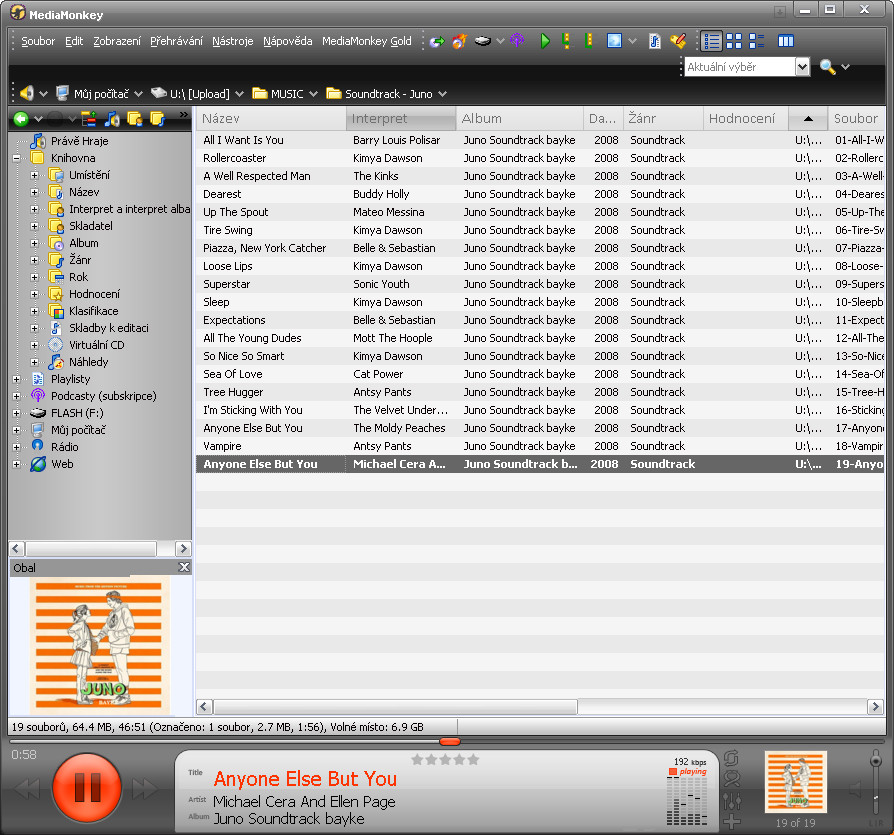Skip to the next track
894x835 pixels.
tap(145, 789)
